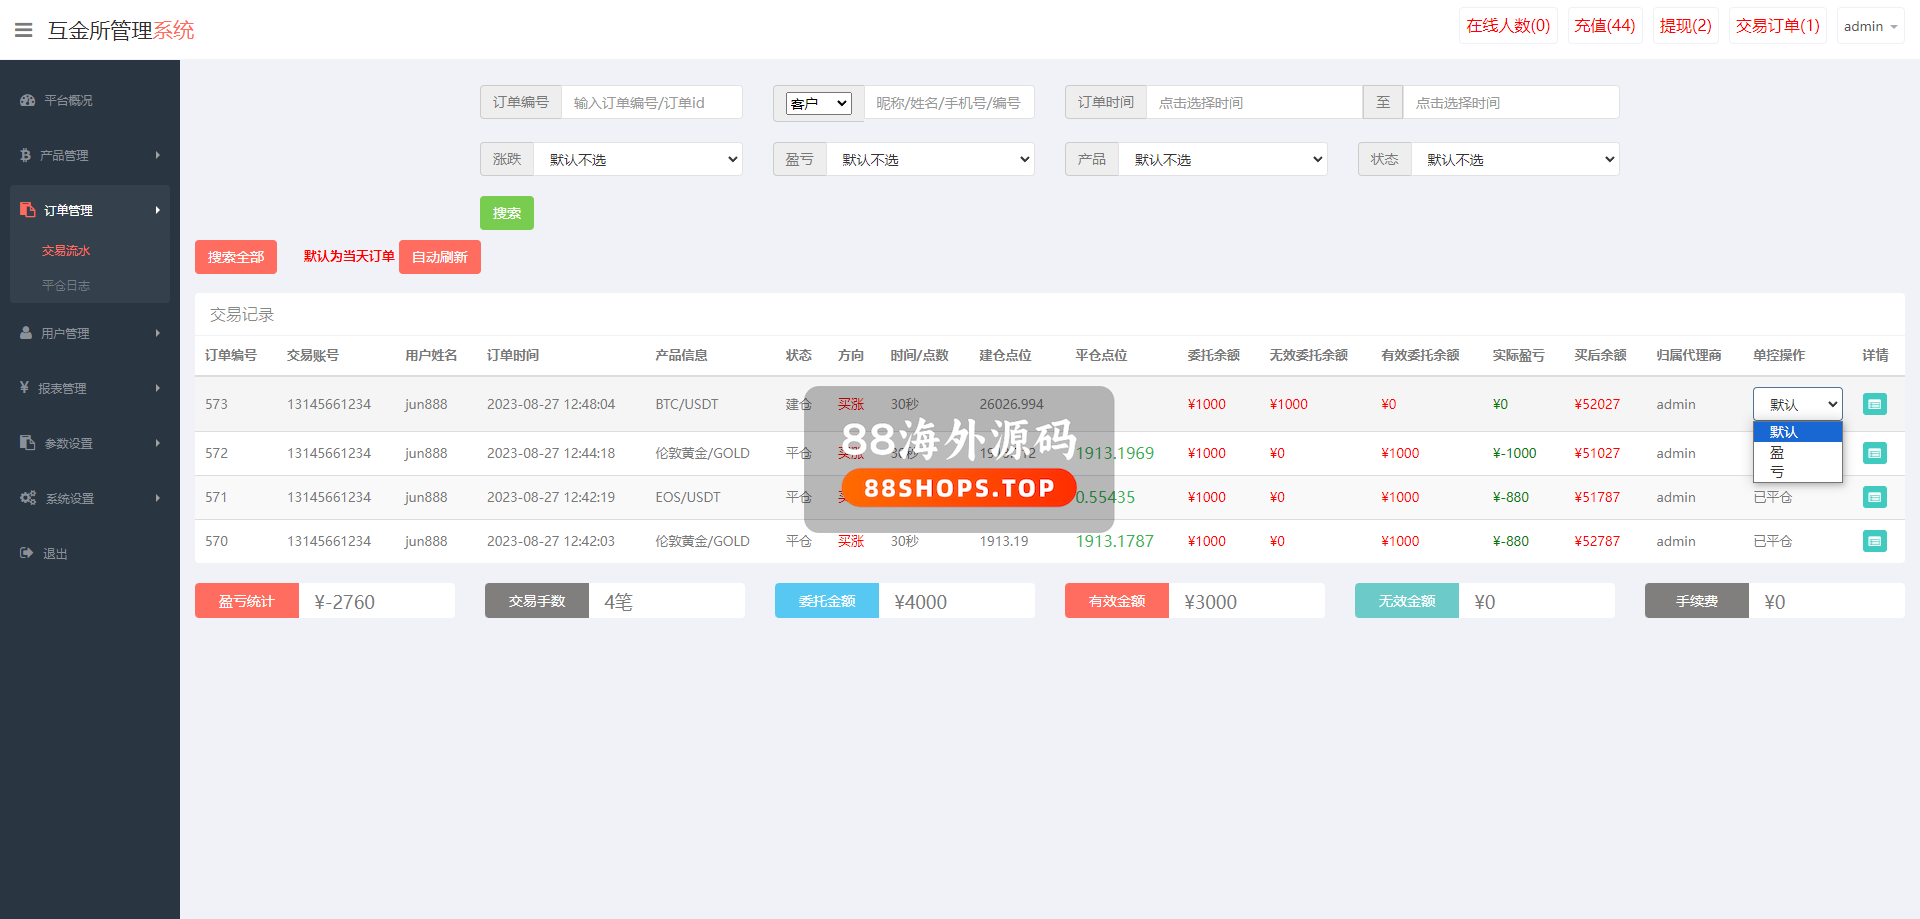The image size is (1920, 919).
Task: Open details icon for order 572
Action: [1874, 453]
